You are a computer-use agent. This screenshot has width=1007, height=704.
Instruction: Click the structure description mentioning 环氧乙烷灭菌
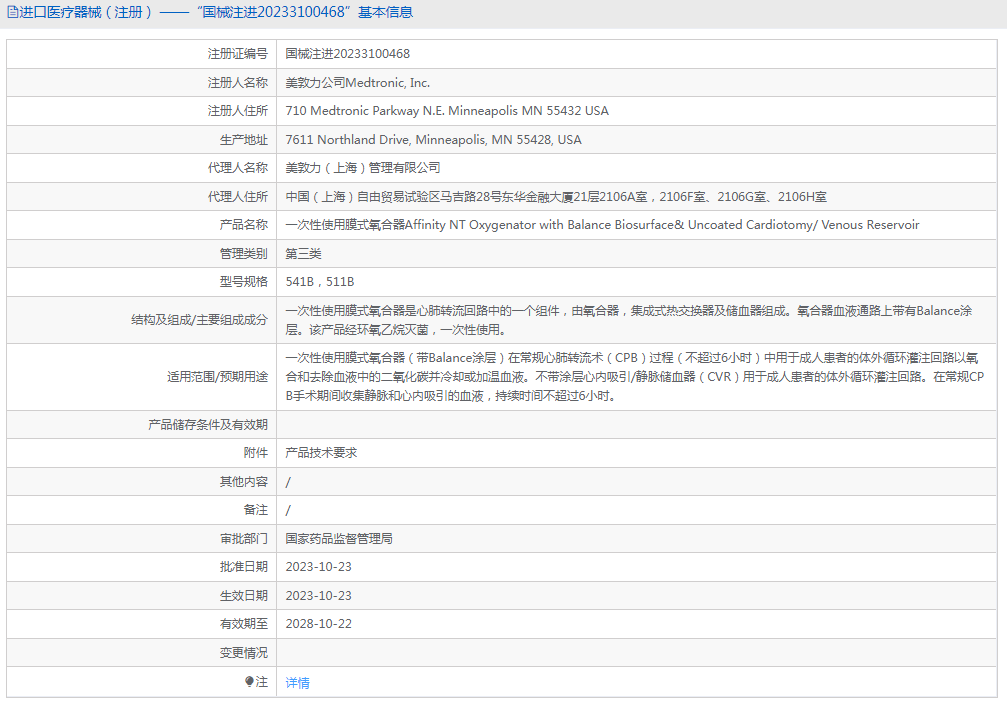629,320
